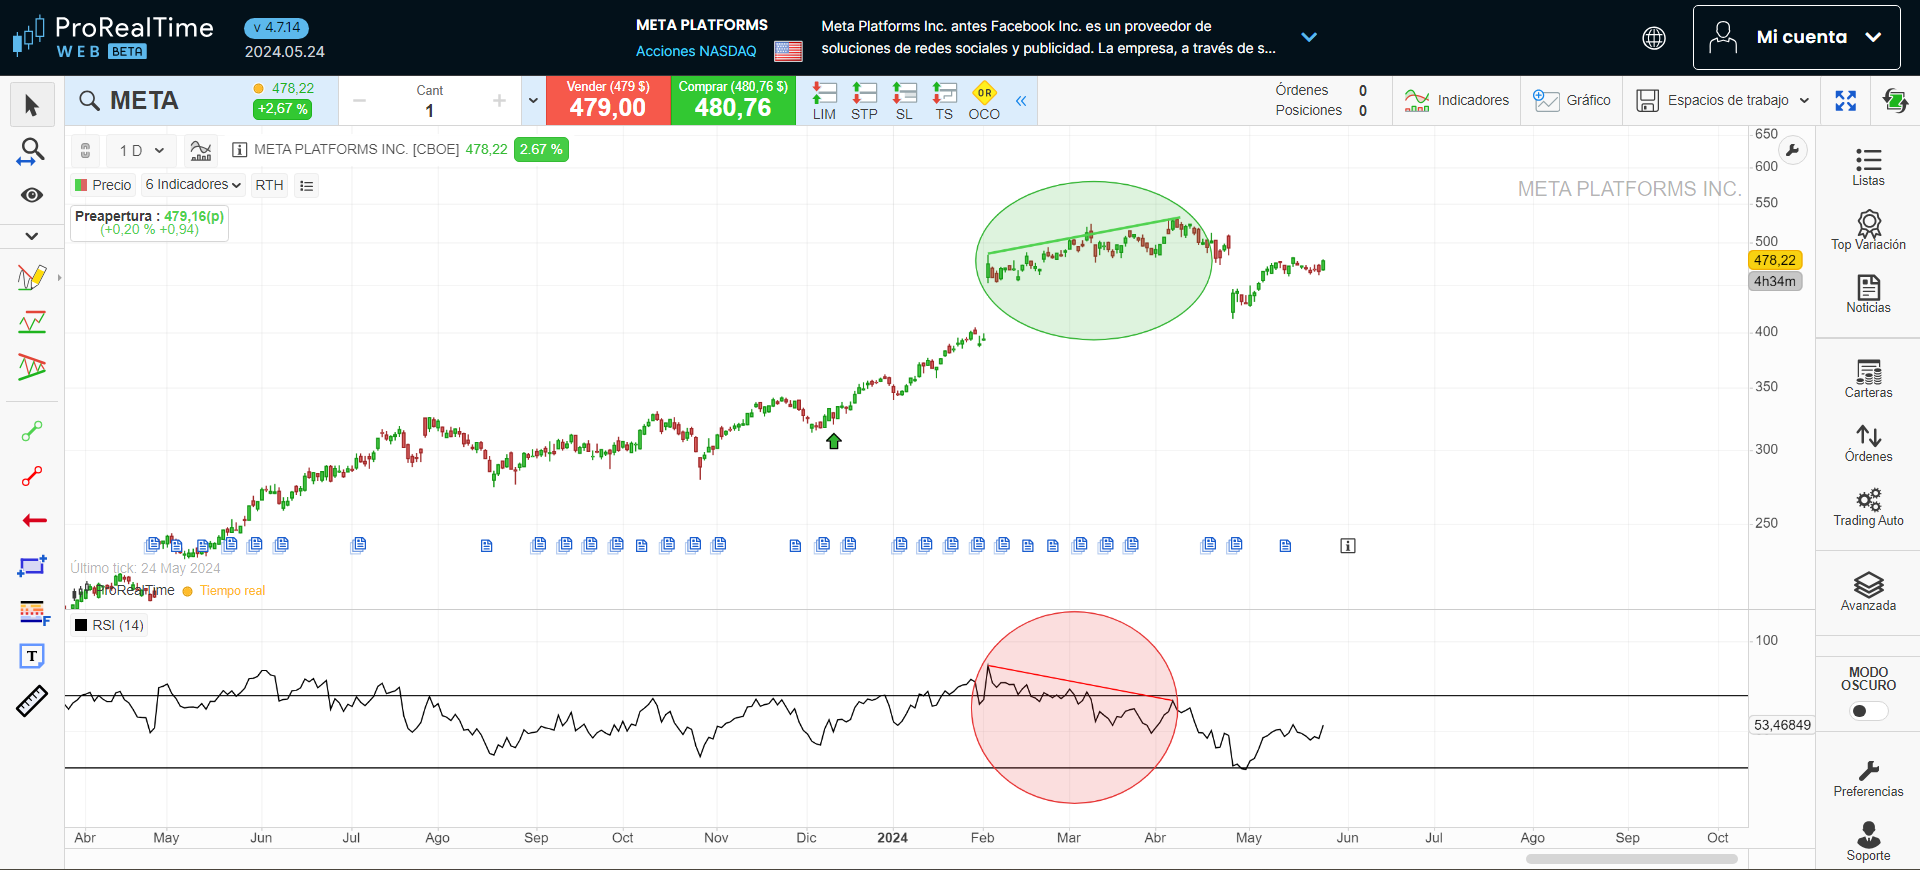The image size is (1920, 870).
Task: Click the horizontal chart scrollbar
Action: 1631,858
